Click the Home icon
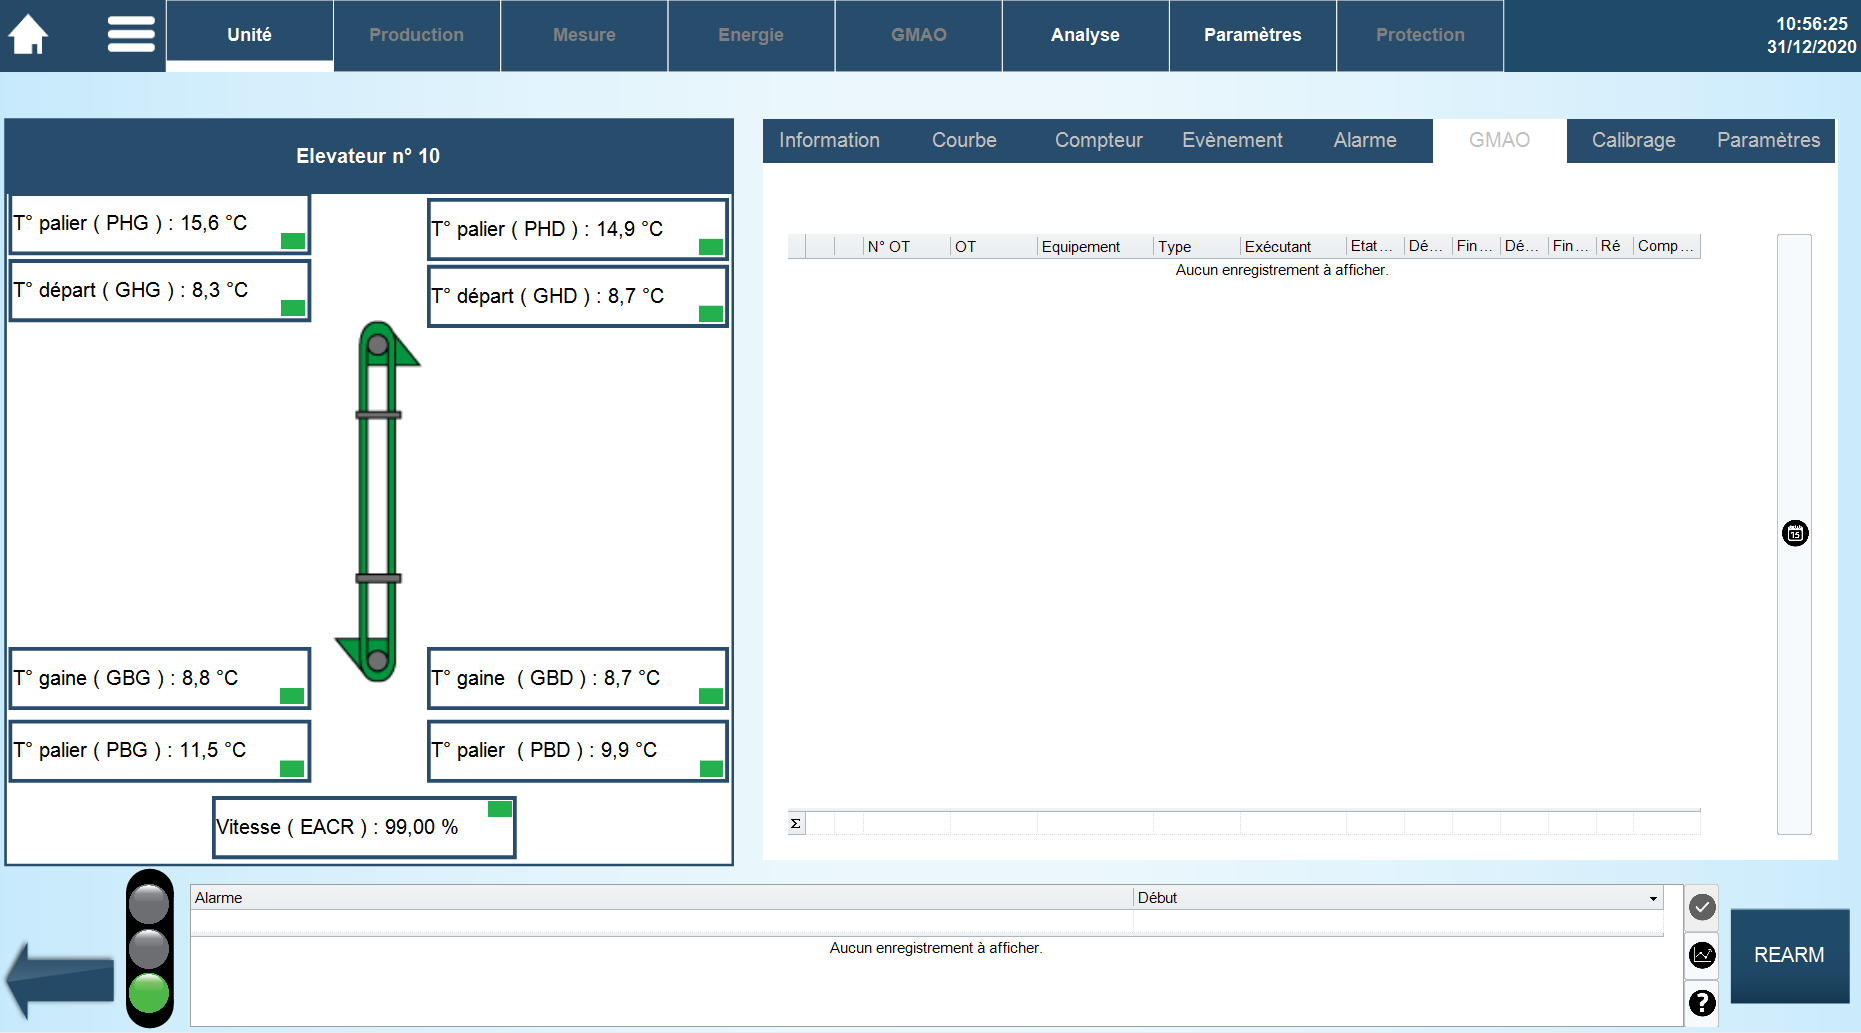This screenshot has width=1861, height=1033. click(x=29, y=34)
